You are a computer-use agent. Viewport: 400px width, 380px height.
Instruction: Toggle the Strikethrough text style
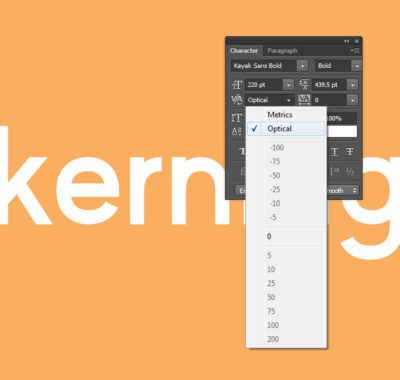(x=350, y=152)
